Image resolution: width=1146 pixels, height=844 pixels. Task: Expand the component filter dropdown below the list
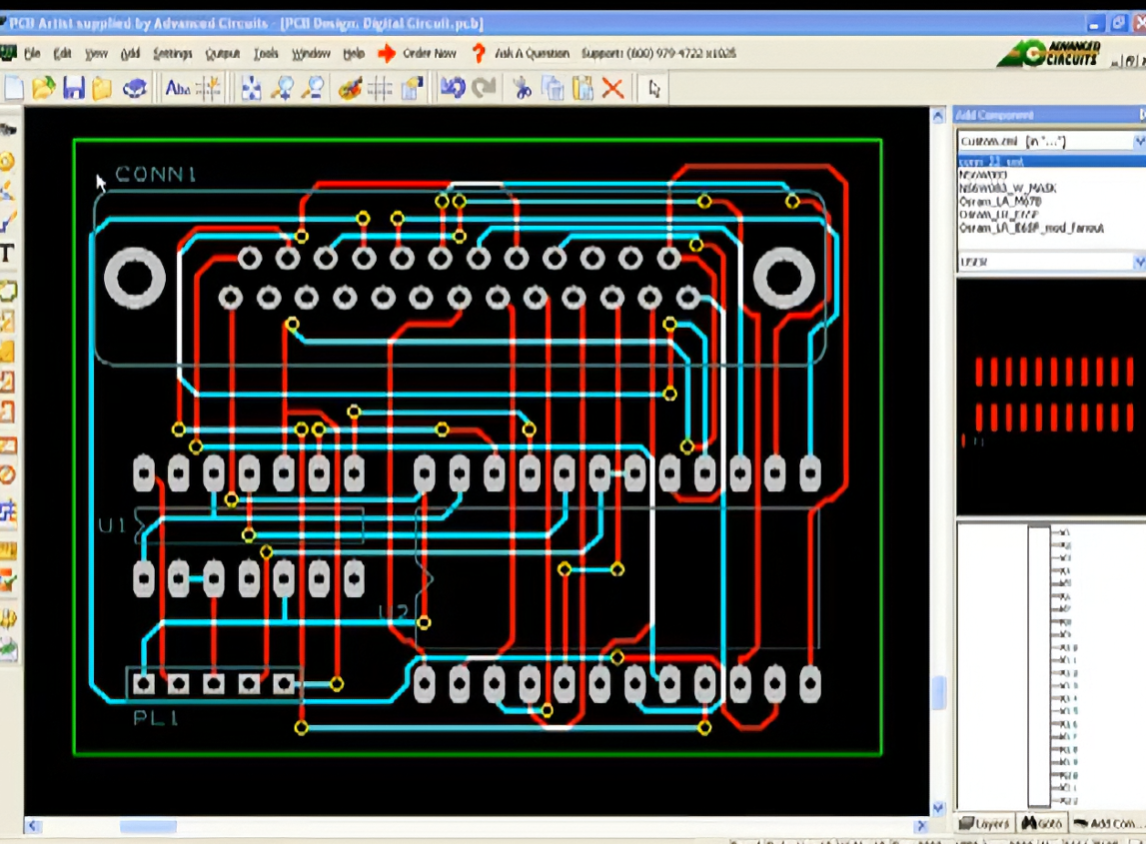pos(1138,262)
